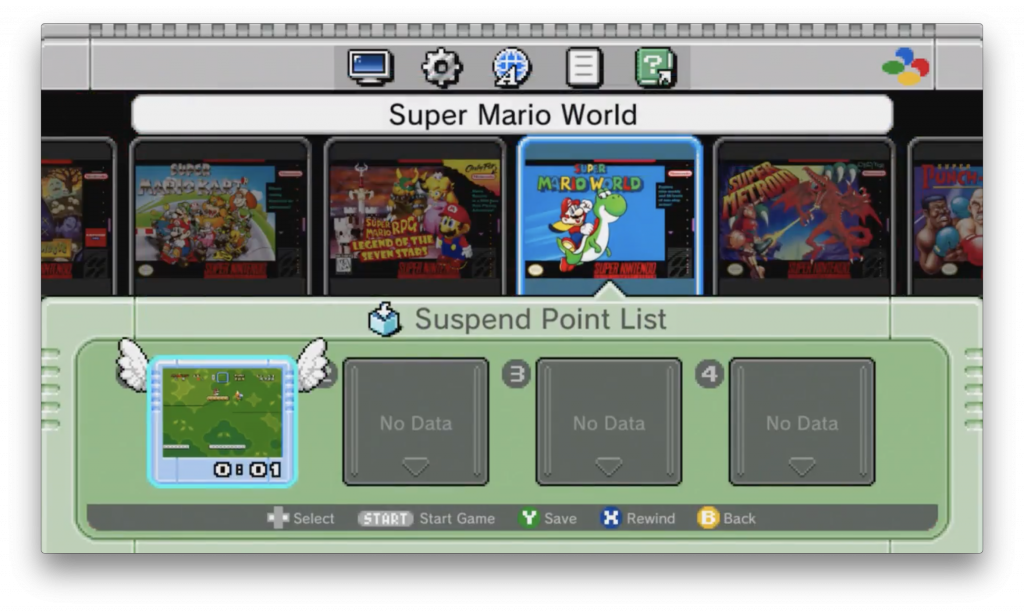The image size is (1024, 612).
Task: Open the winged suspend point save state
Action: (222, 421)
